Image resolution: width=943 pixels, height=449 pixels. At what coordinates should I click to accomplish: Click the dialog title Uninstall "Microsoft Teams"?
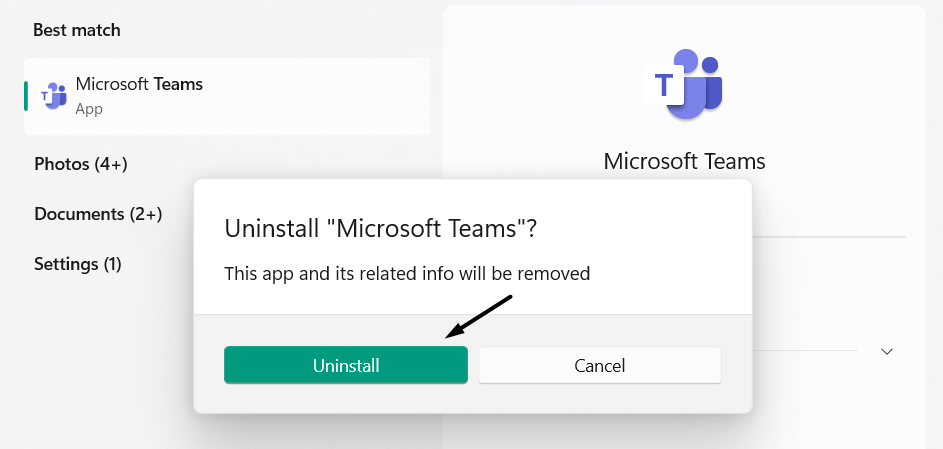tap(381, 228)
